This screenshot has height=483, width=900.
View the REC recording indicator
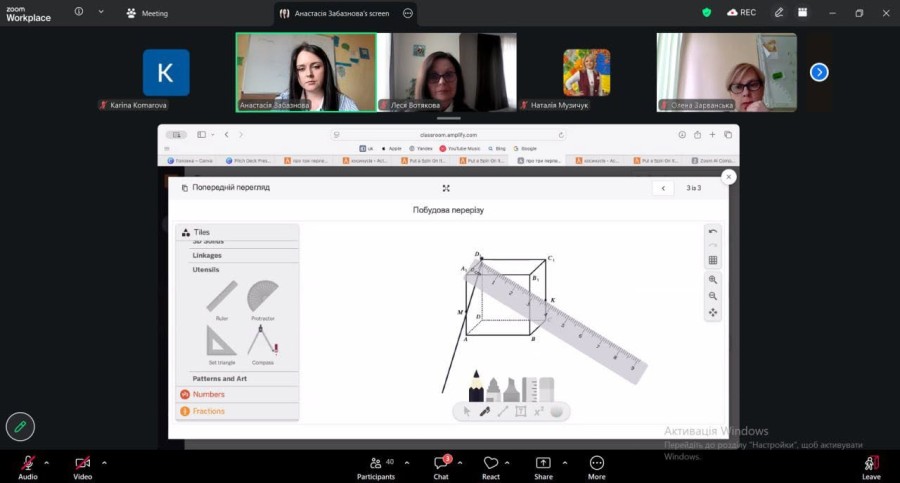click(x=742, y=12)
